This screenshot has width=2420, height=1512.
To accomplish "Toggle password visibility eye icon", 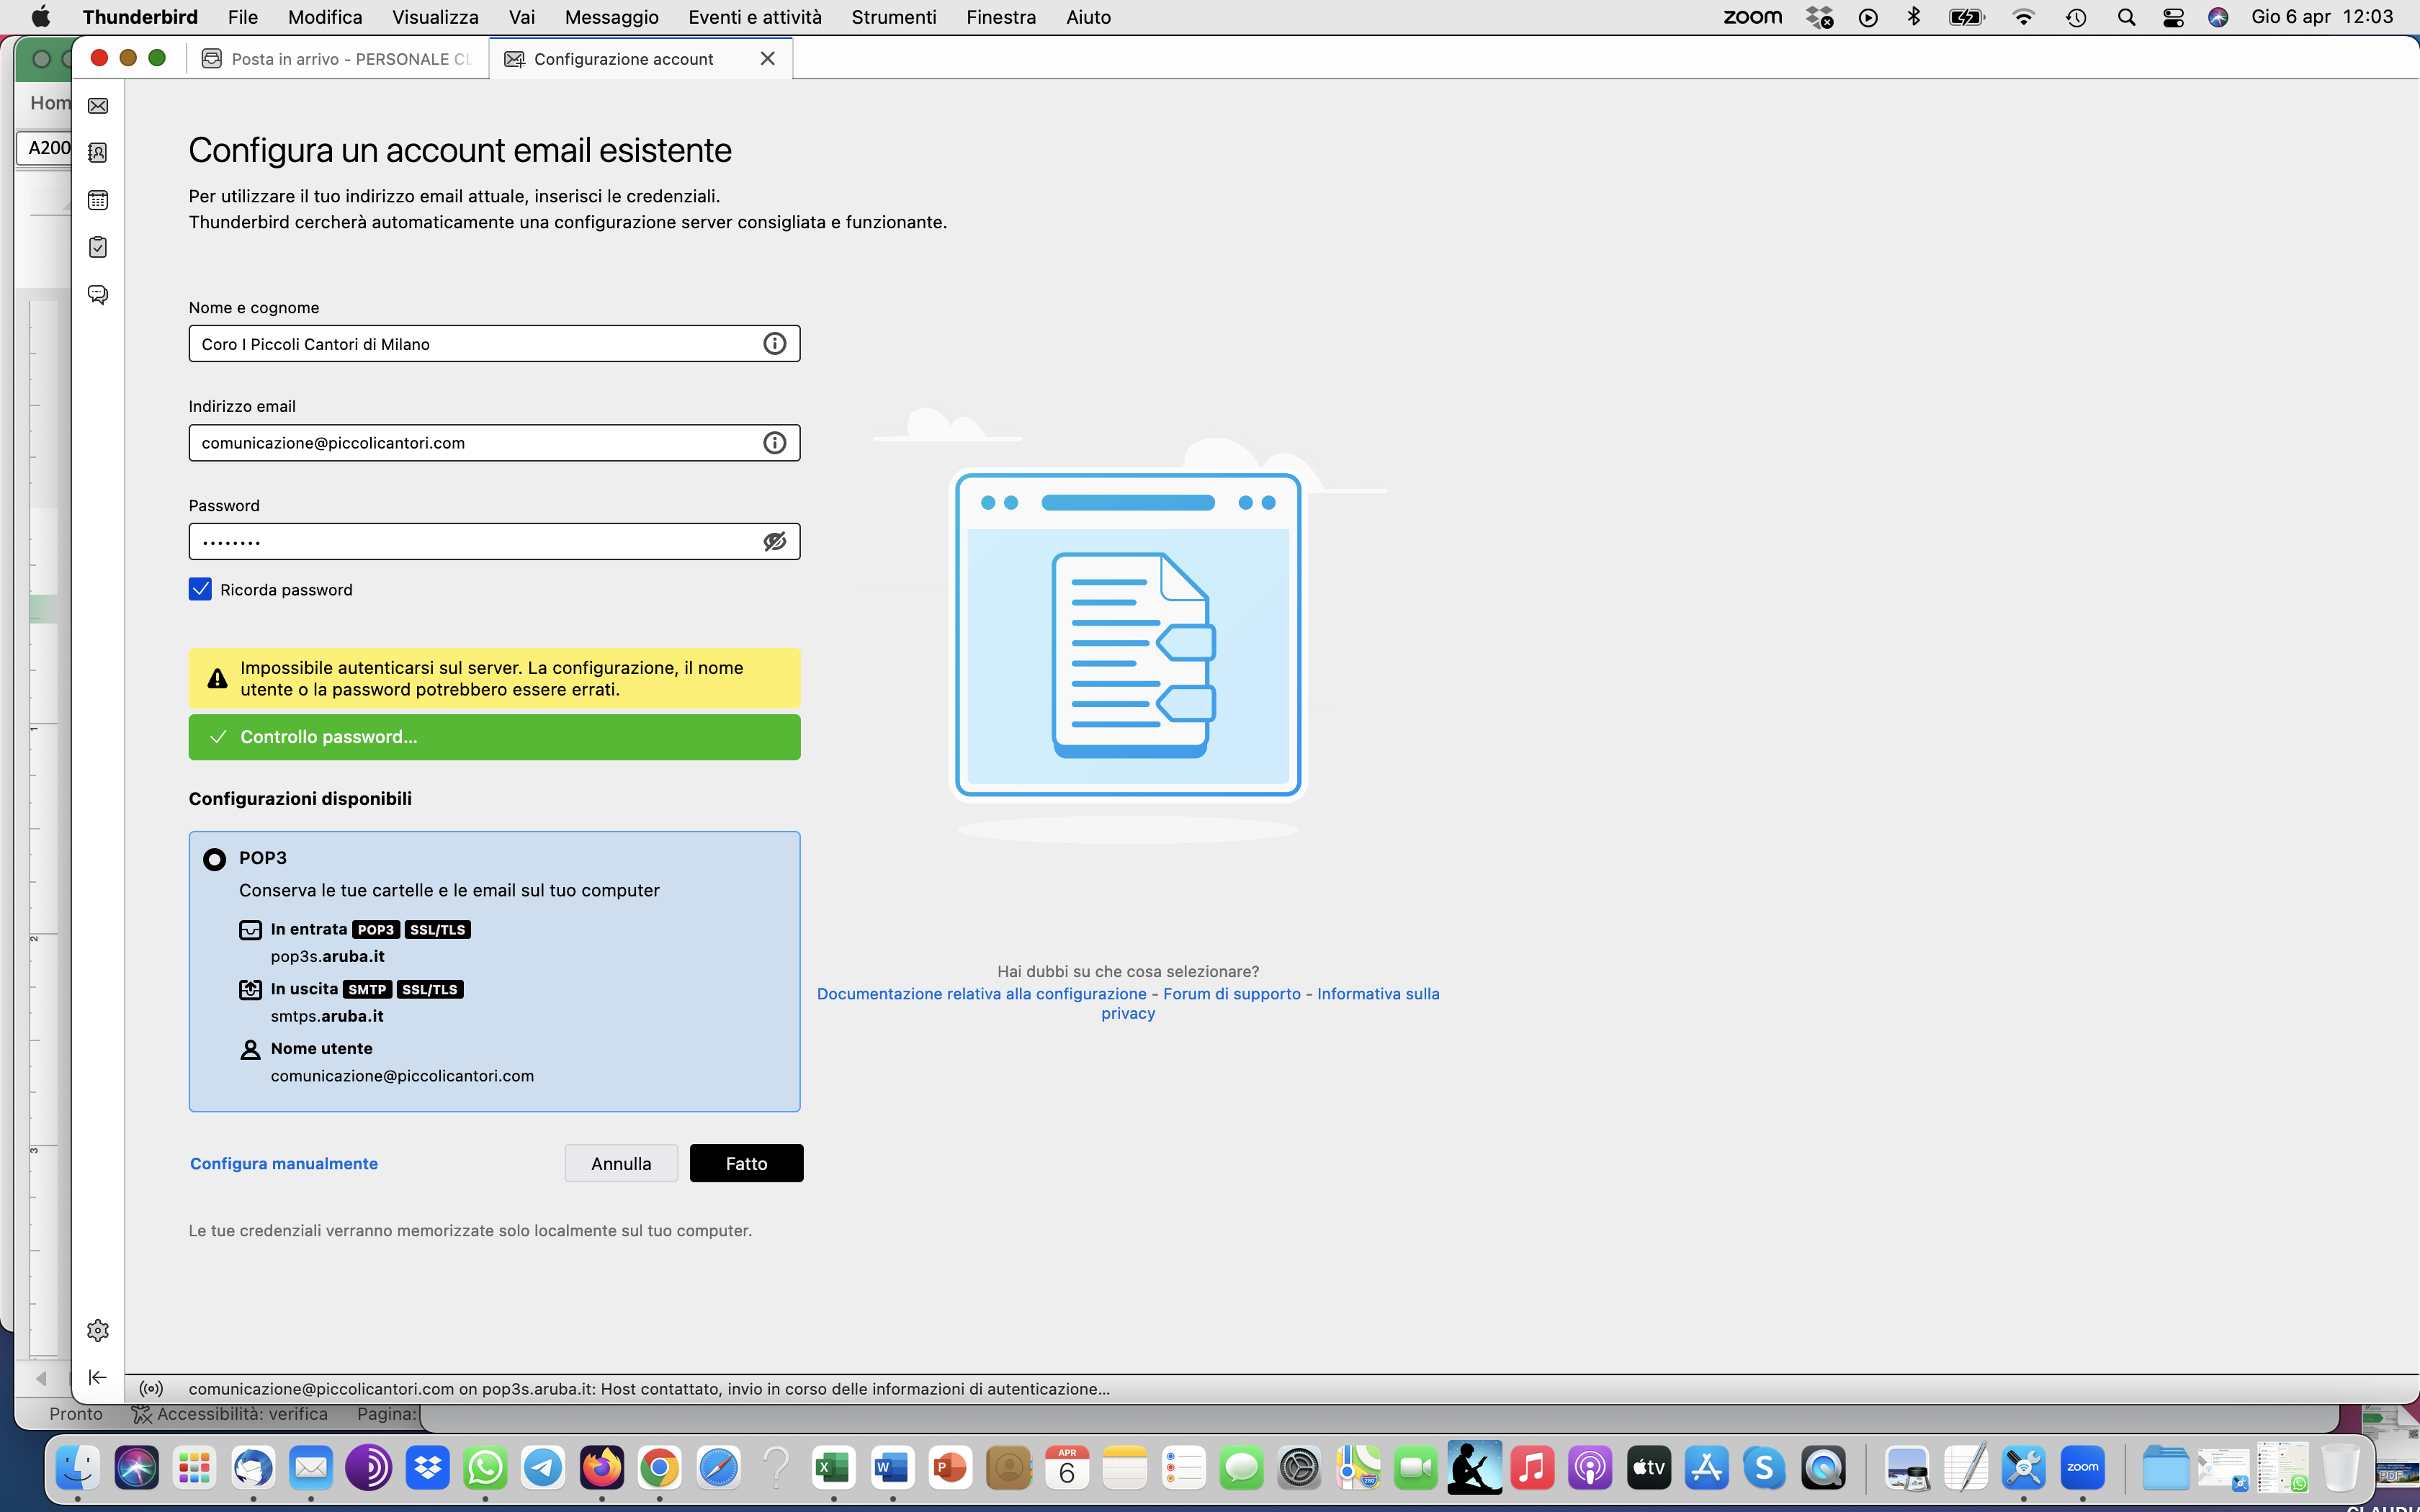I will click(774, 542).
